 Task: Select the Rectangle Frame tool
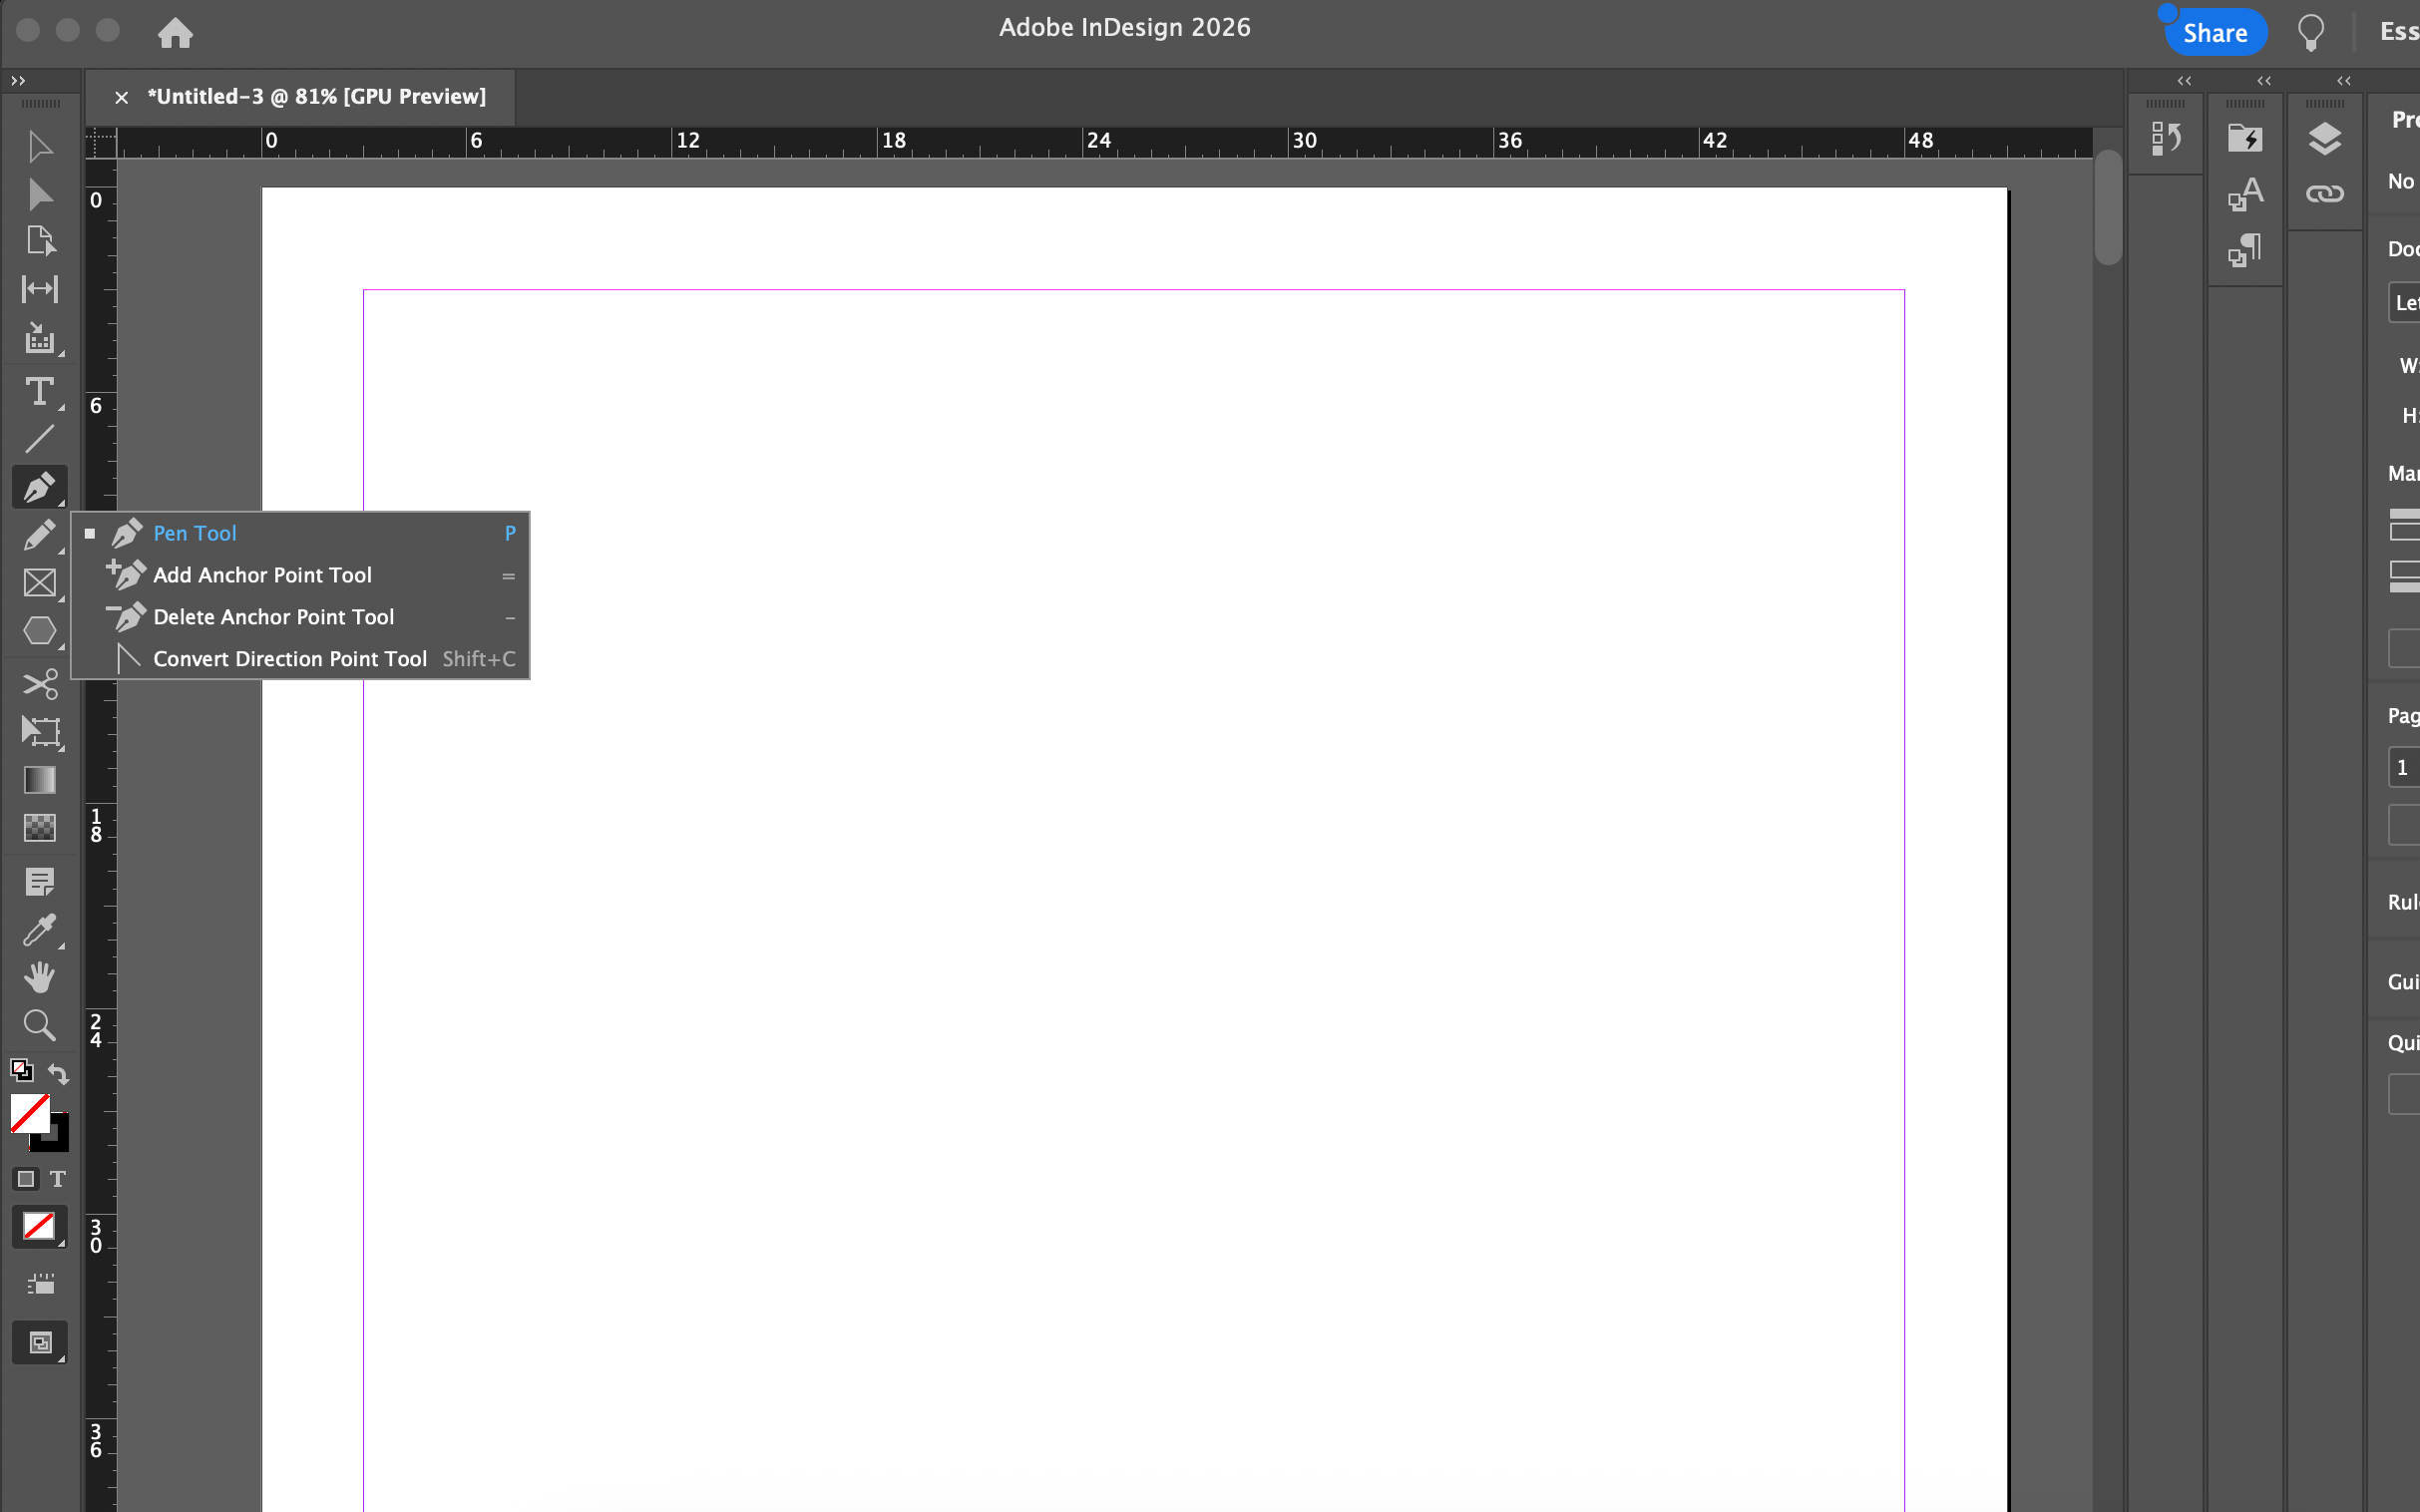point(40,583)
